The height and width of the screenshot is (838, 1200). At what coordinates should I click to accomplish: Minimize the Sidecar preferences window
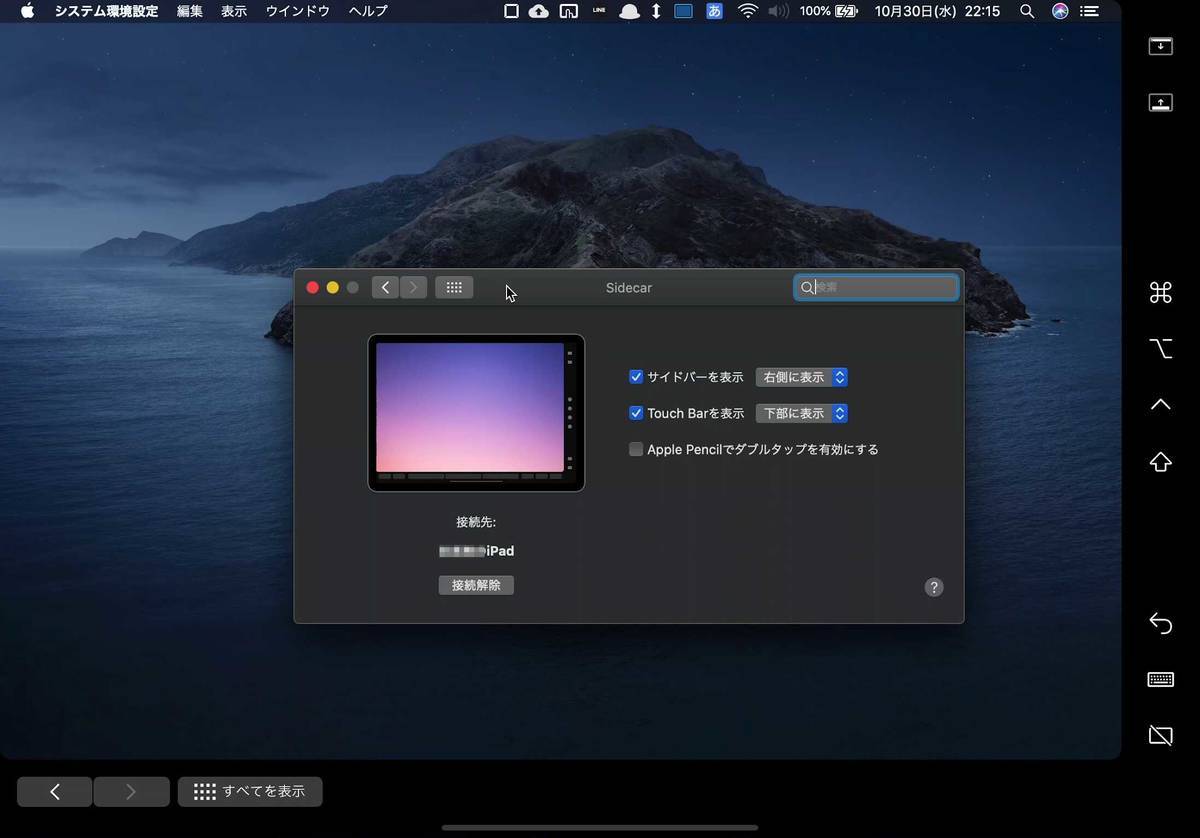[x=332, y=287]
